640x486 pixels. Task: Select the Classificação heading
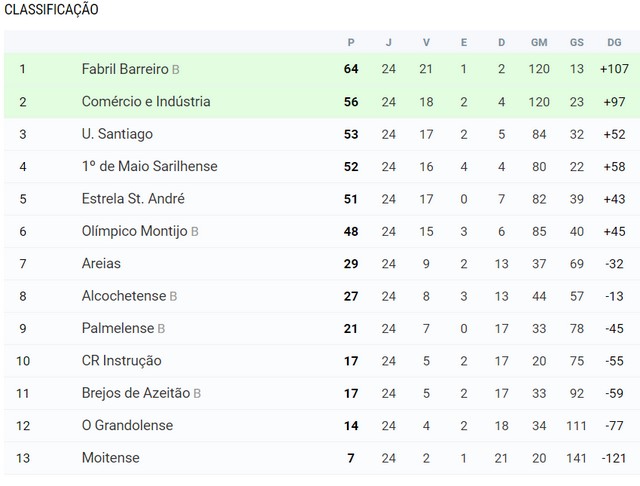51,9
